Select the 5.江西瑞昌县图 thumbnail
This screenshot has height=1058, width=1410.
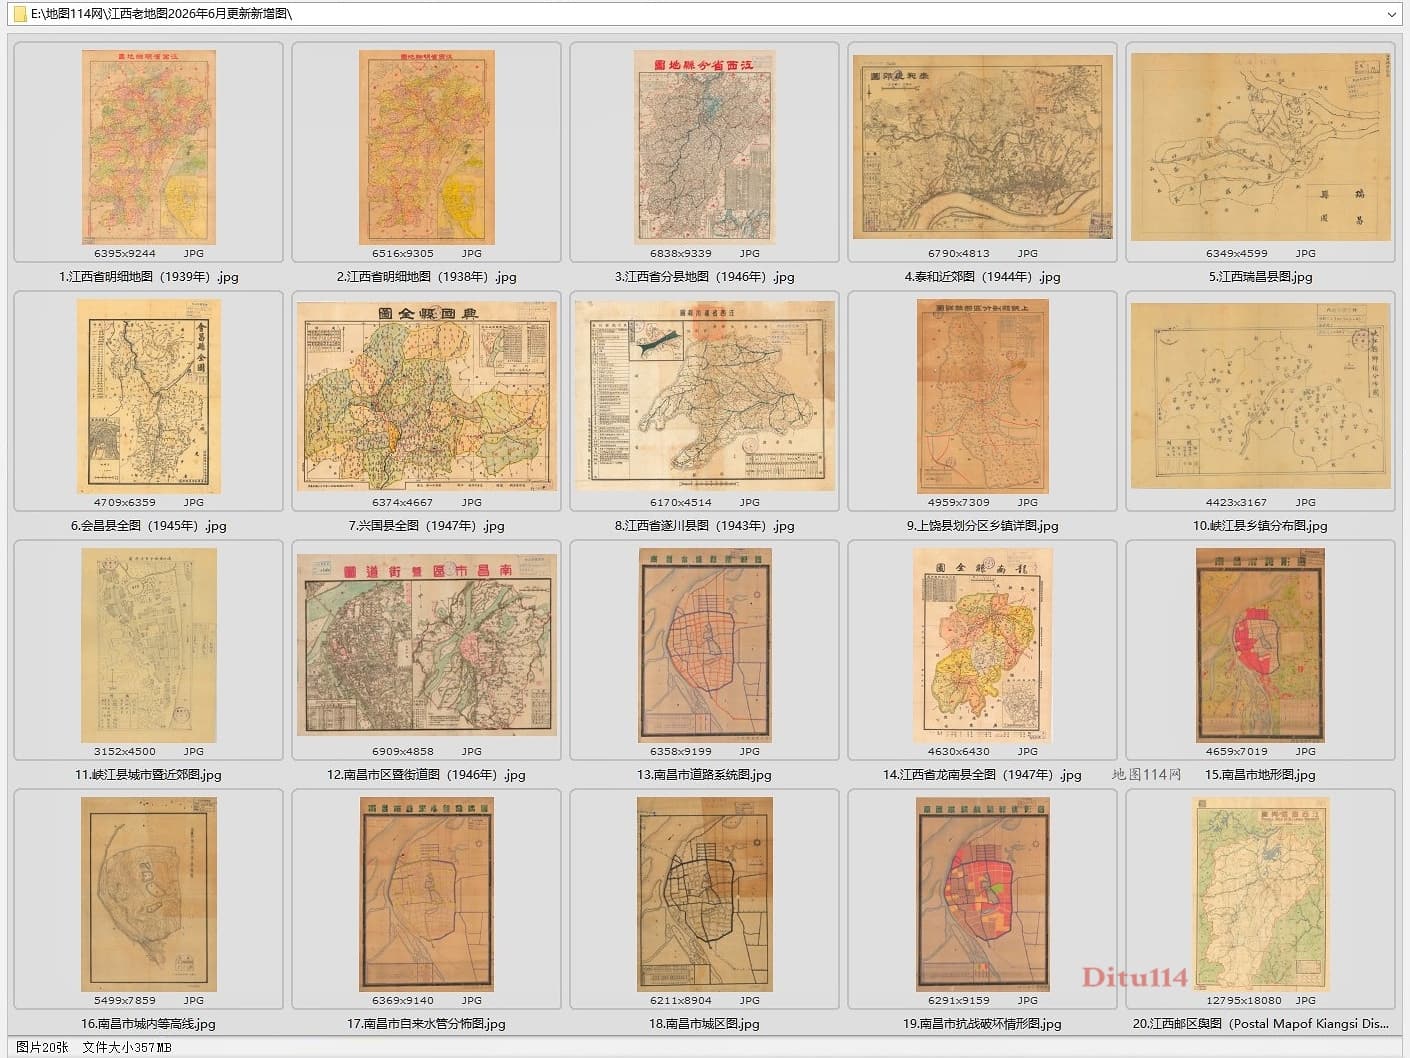pyautogui.click(x=1260, y=147)
